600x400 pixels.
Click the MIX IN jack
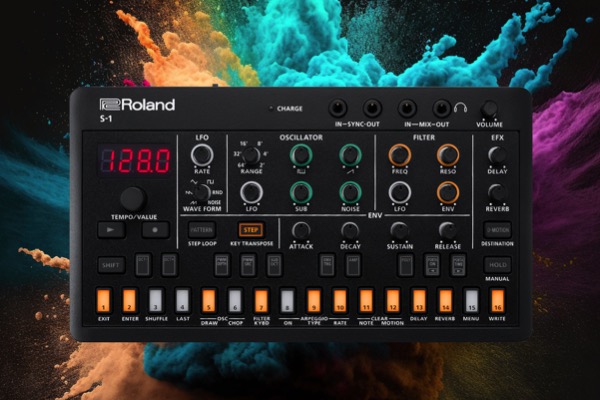(407, 108)
